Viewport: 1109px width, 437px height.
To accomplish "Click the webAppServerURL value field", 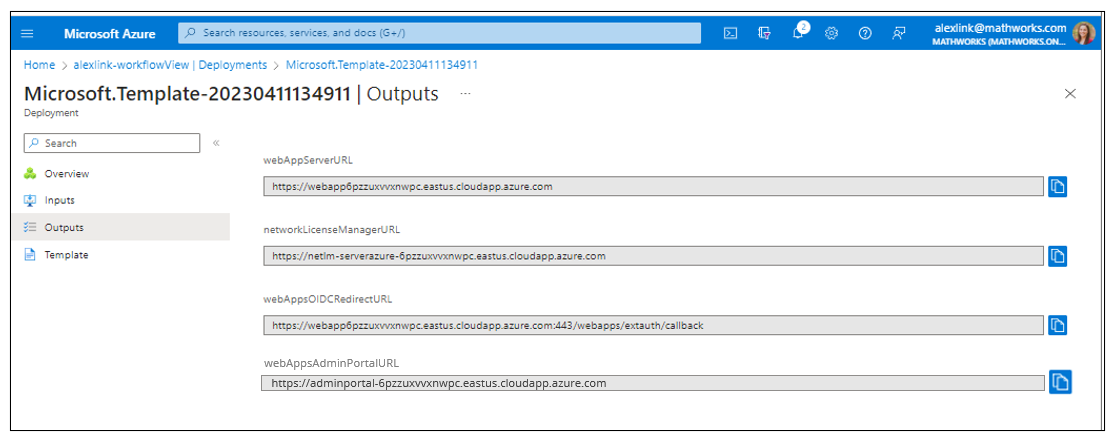I will coord(654,187).
